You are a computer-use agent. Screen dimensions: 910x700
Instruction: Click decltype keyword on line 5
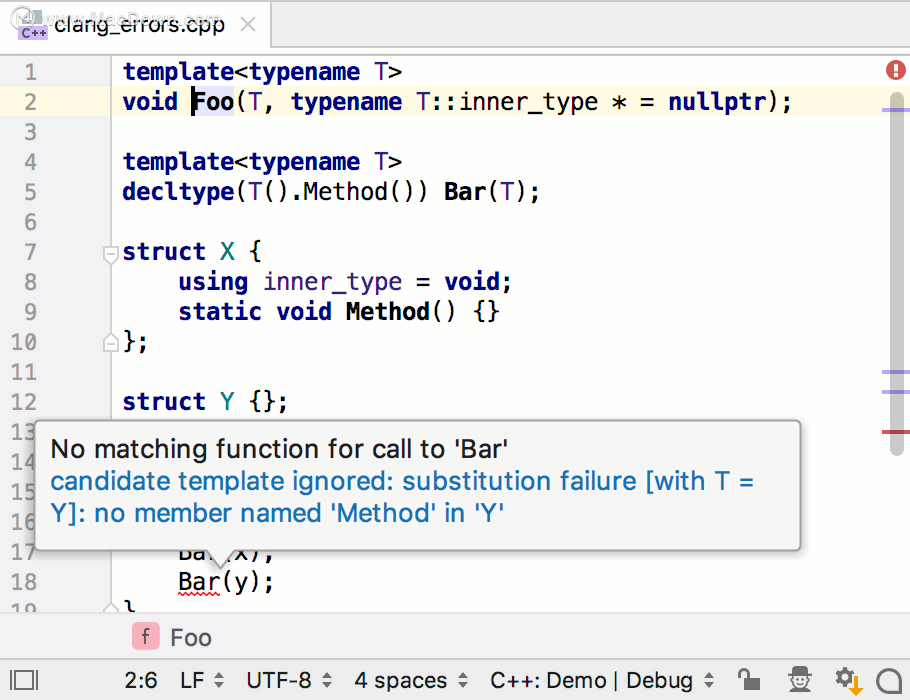[178, 192]
